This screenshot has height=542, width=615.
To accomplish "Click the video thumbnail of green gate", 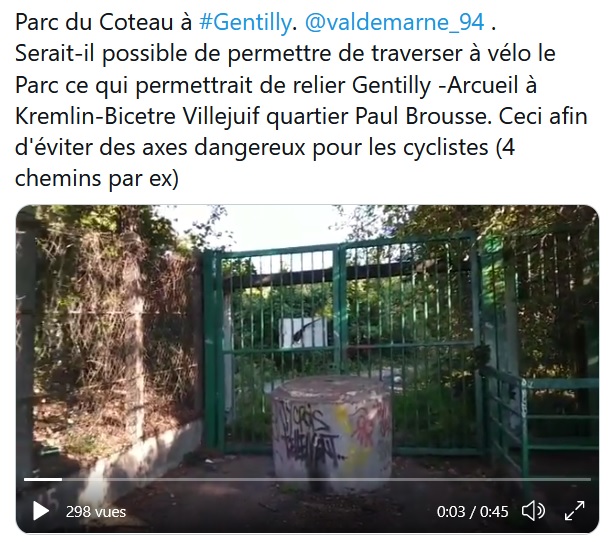I will click(307, 369).
